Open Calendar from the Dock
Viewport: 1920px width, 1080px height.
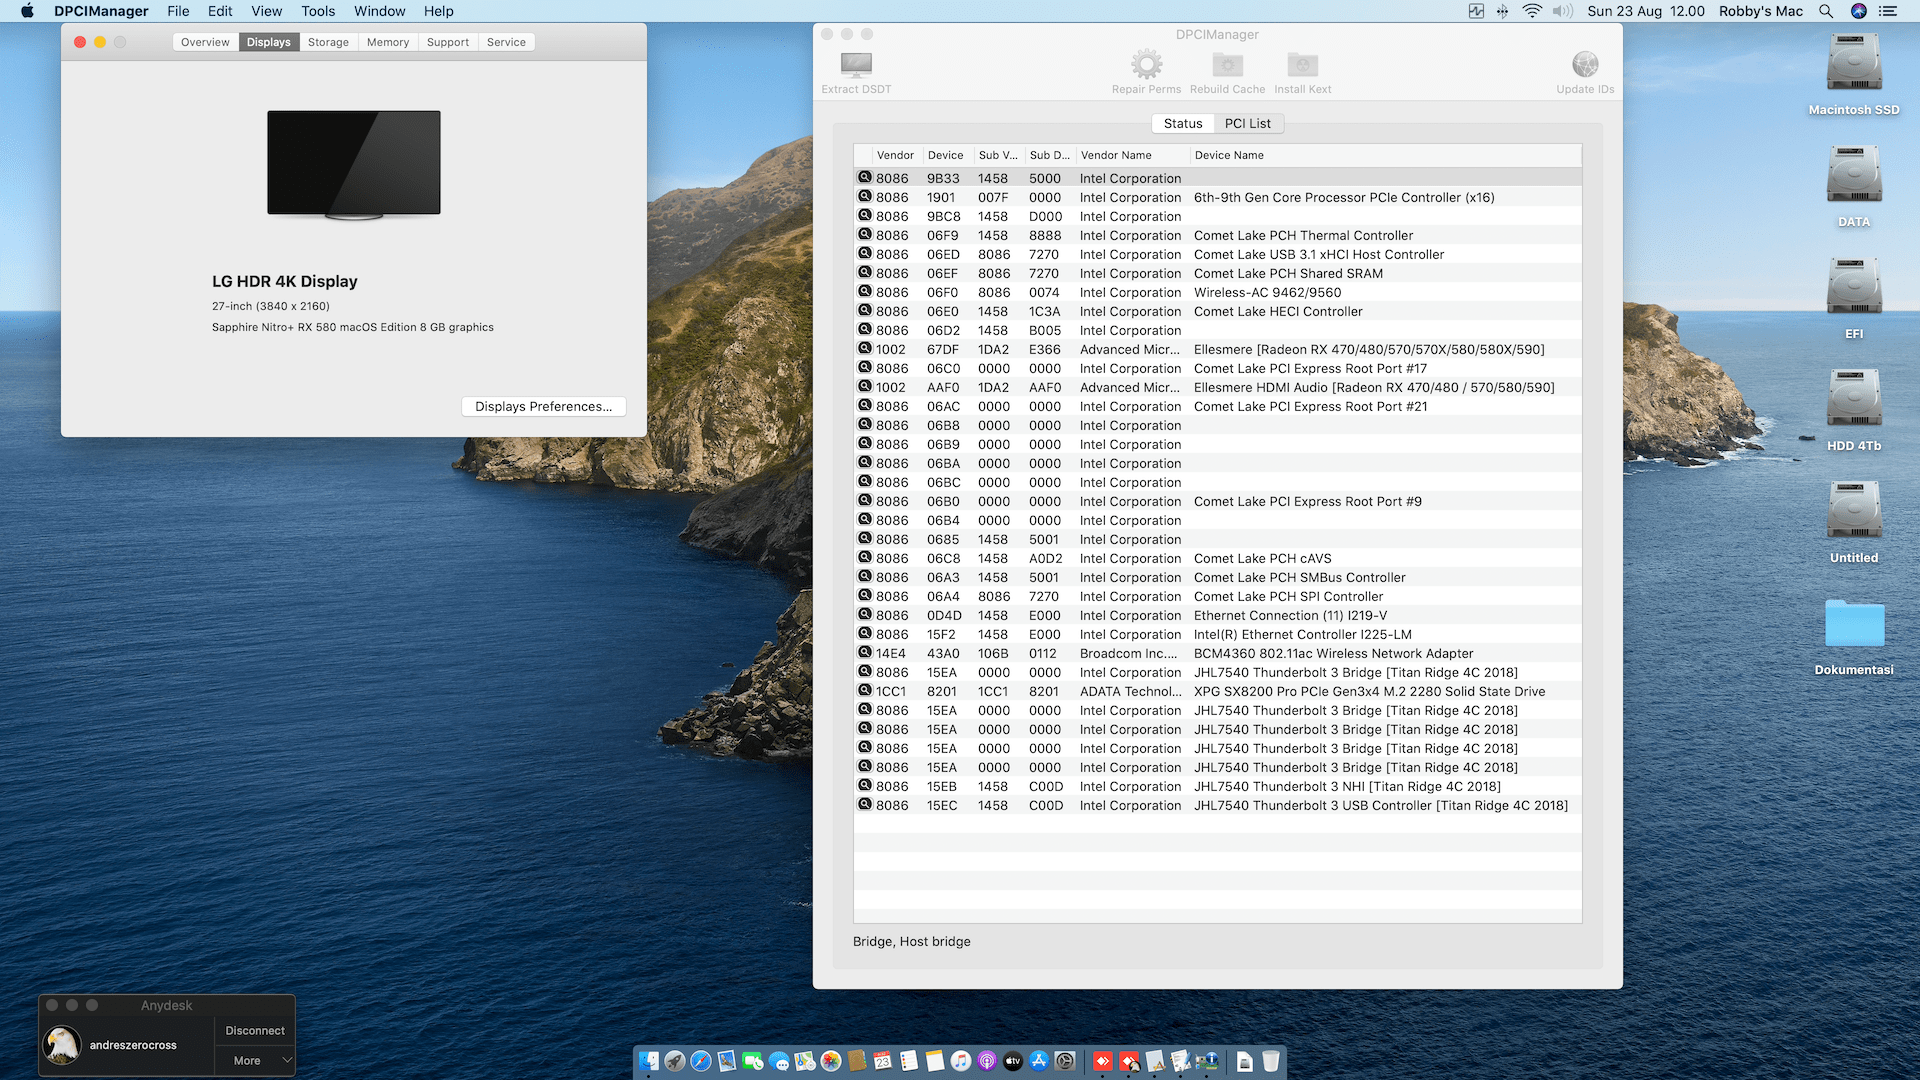click(883, 1061)
